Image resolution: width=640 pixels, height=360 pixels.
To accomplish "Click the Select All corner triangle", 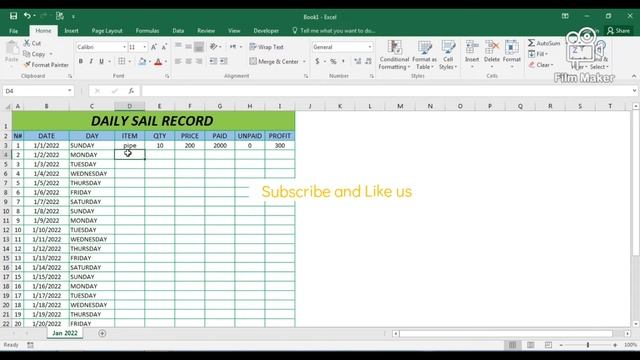I will [x=7, y=107].
